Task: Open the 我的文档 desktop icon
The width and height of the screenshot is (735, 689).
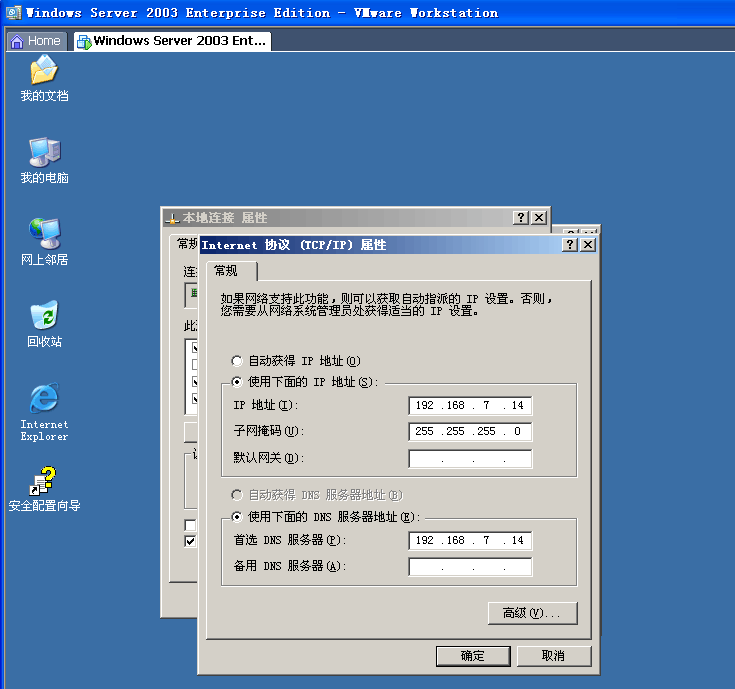Action: click(x=44, y=71)
